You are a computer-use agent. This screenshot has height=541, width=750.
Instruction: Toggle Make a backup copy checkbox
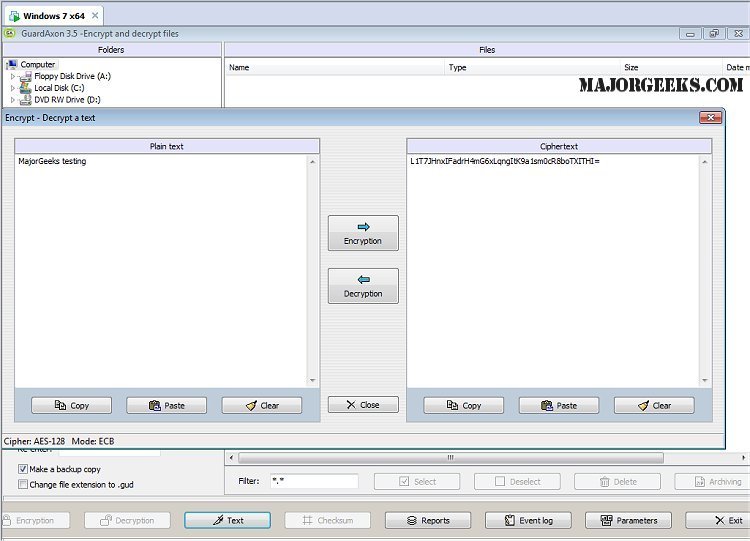coord(22,469)
